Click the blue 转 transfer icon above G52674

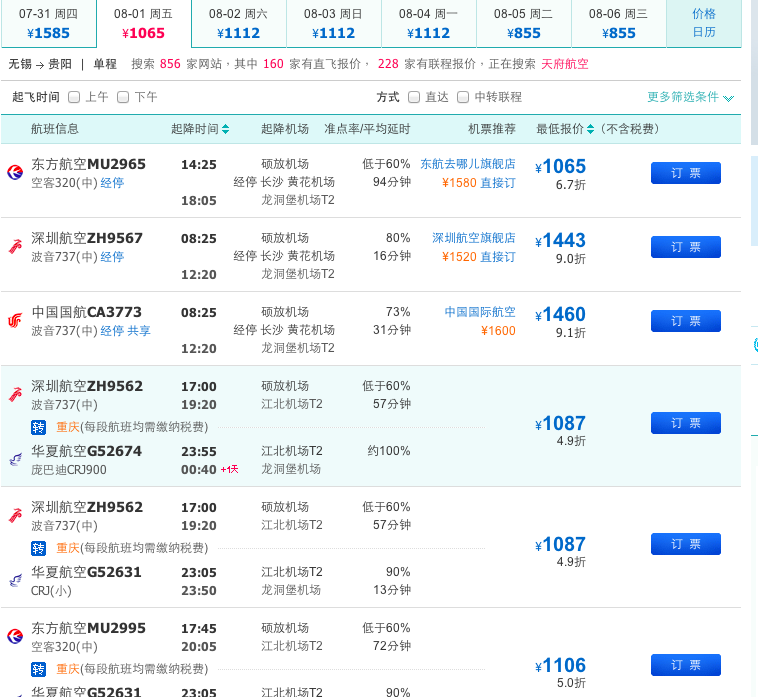point(39,427)
